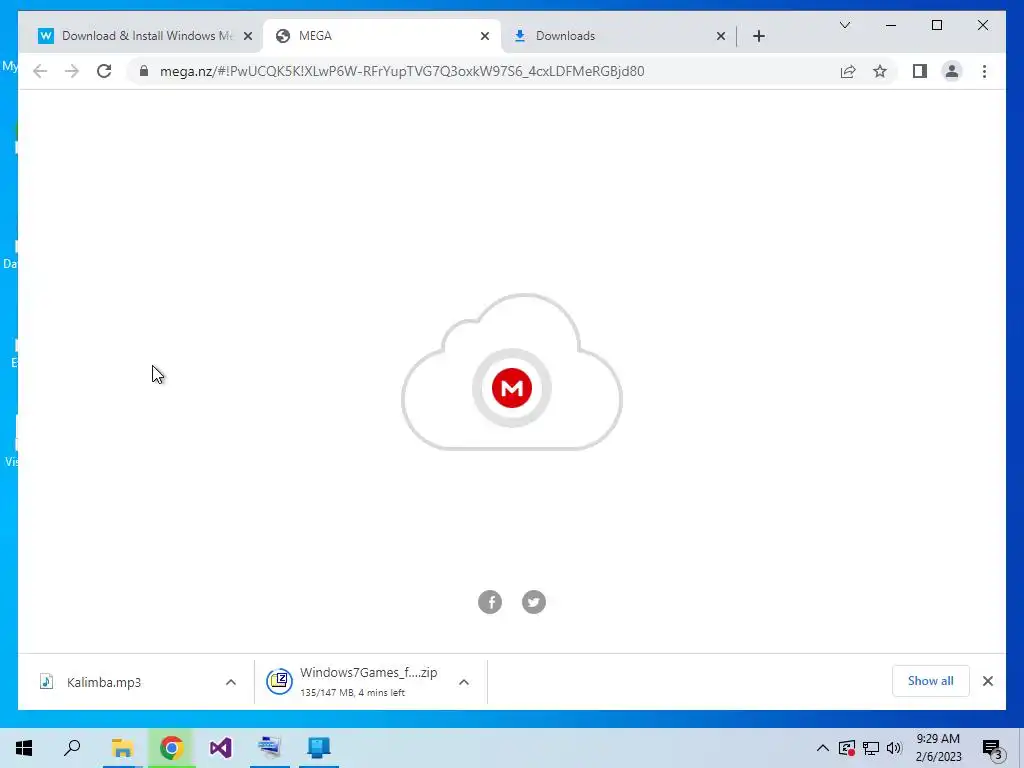Image resolution: width=1024 pixels, height=768 pixels.
Task: Click the volume tray icon
Action: (894, 748)
